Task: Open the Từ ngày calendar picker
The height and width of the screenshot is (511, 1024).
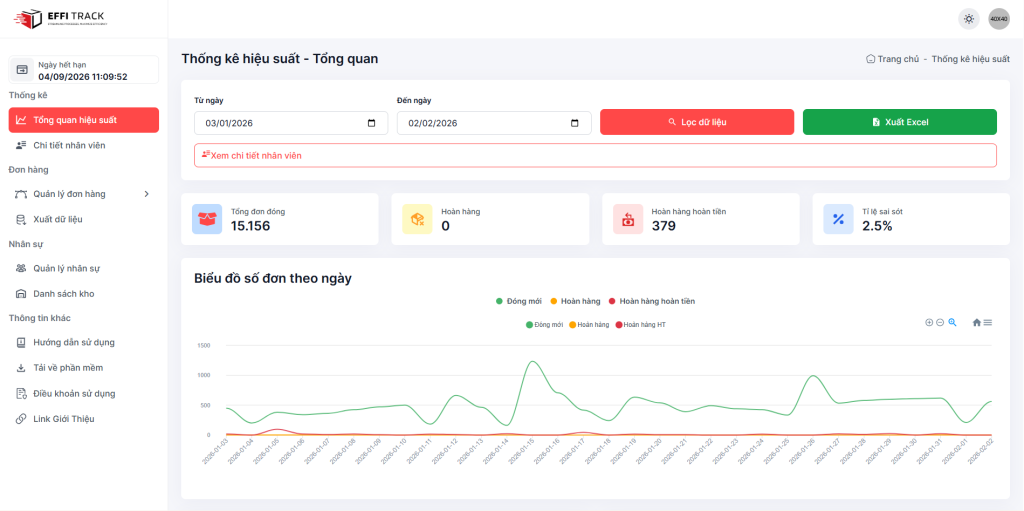Action: pyautogui.click(x=371, y=123)
